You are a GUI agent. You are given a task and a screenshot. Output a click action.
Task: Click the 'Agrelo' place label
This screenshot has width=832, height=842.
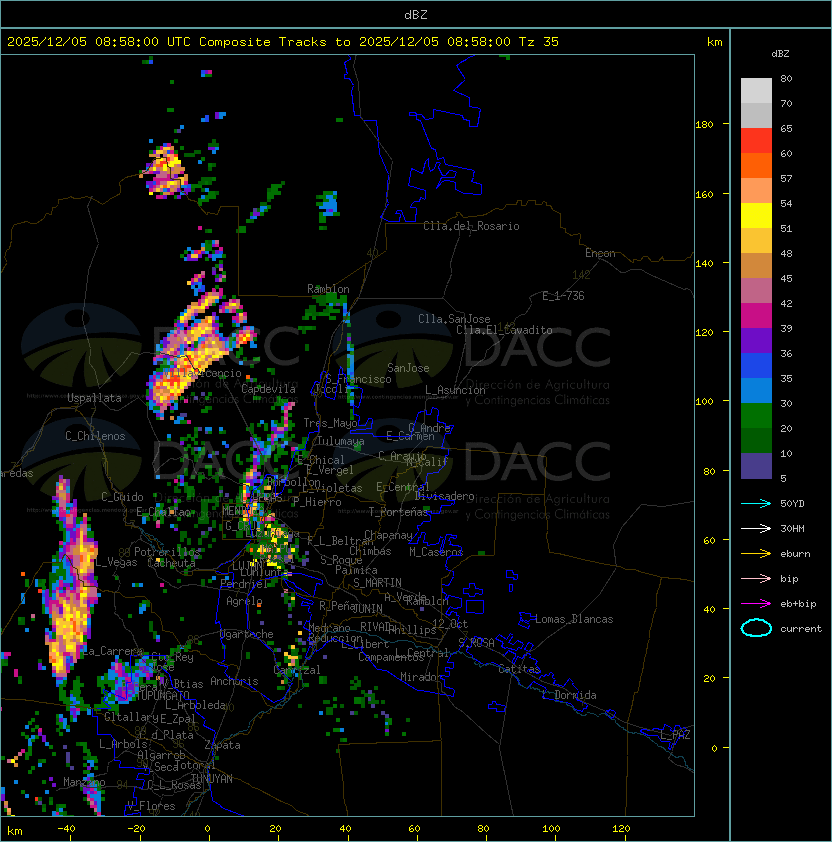[244, 601]
